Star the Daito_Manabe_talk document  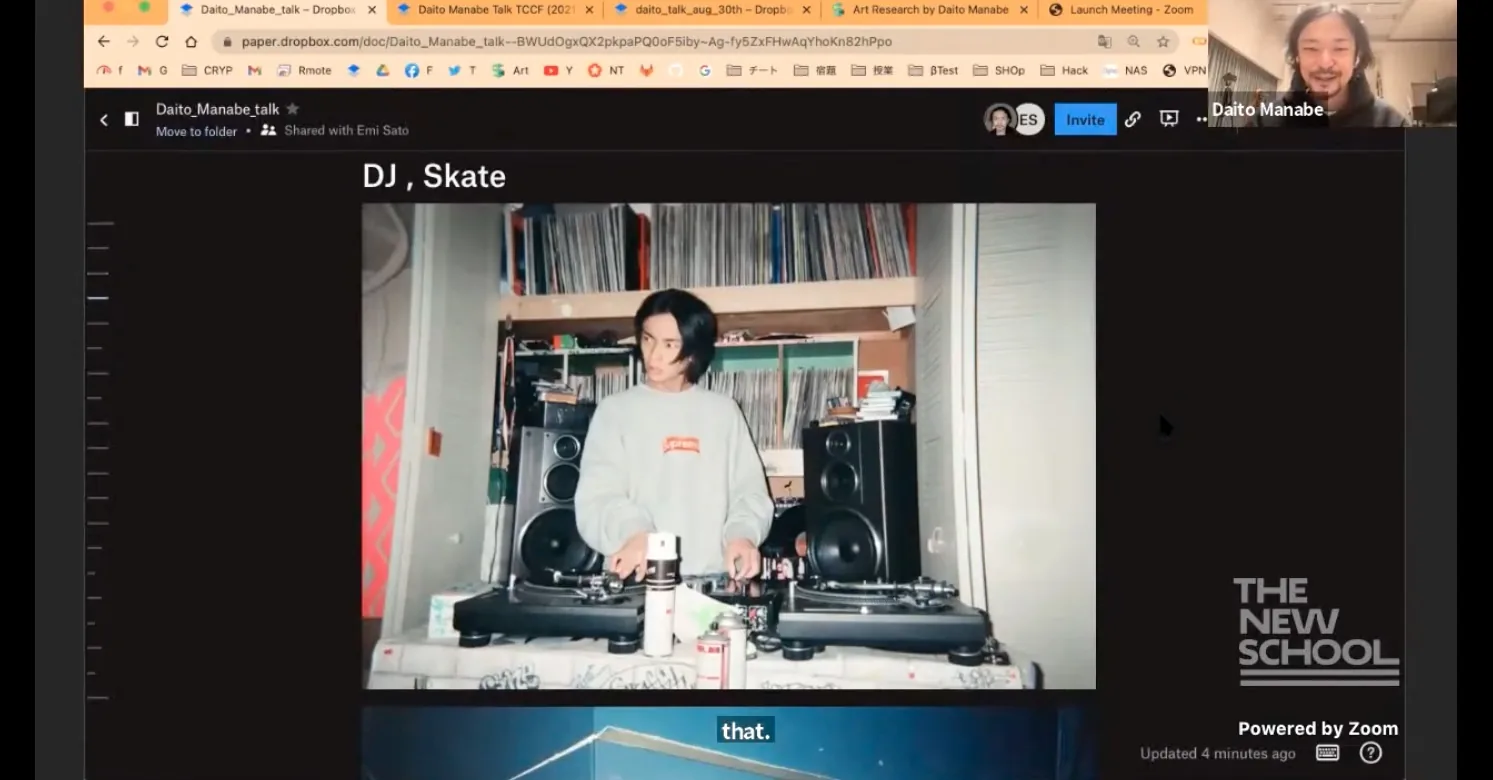pos(293,109)
